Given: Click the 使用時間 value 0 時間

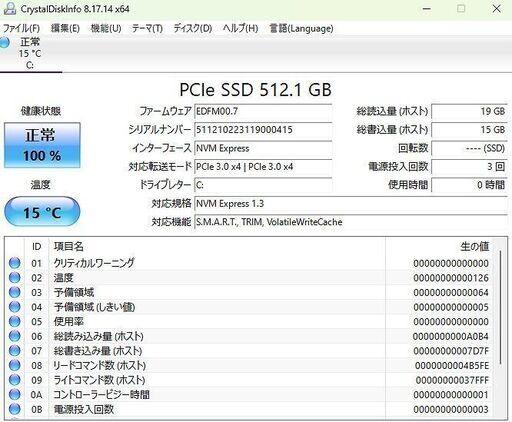Looking at the screenshot, I should (470, 185).
